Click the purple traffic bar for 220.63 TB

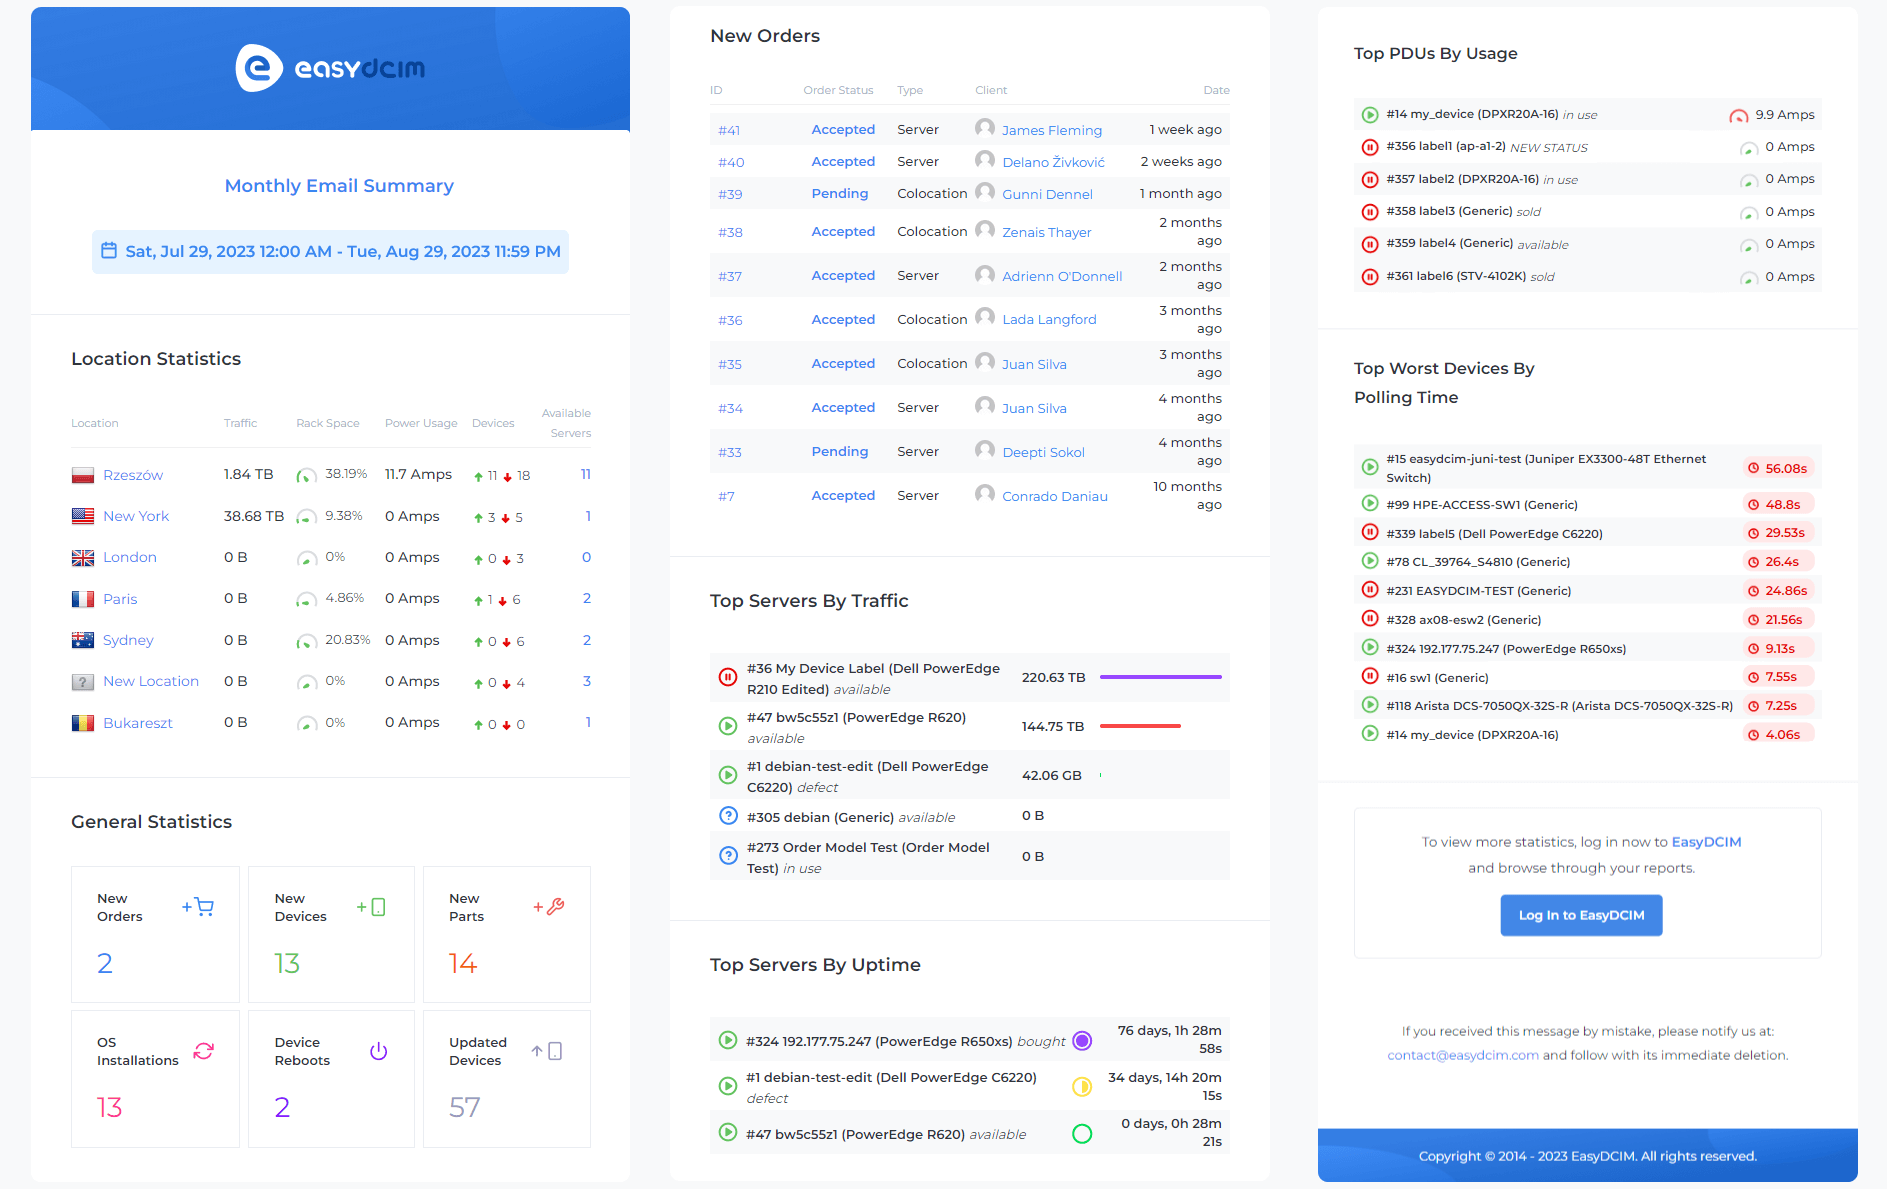(x=1160, y=677)
